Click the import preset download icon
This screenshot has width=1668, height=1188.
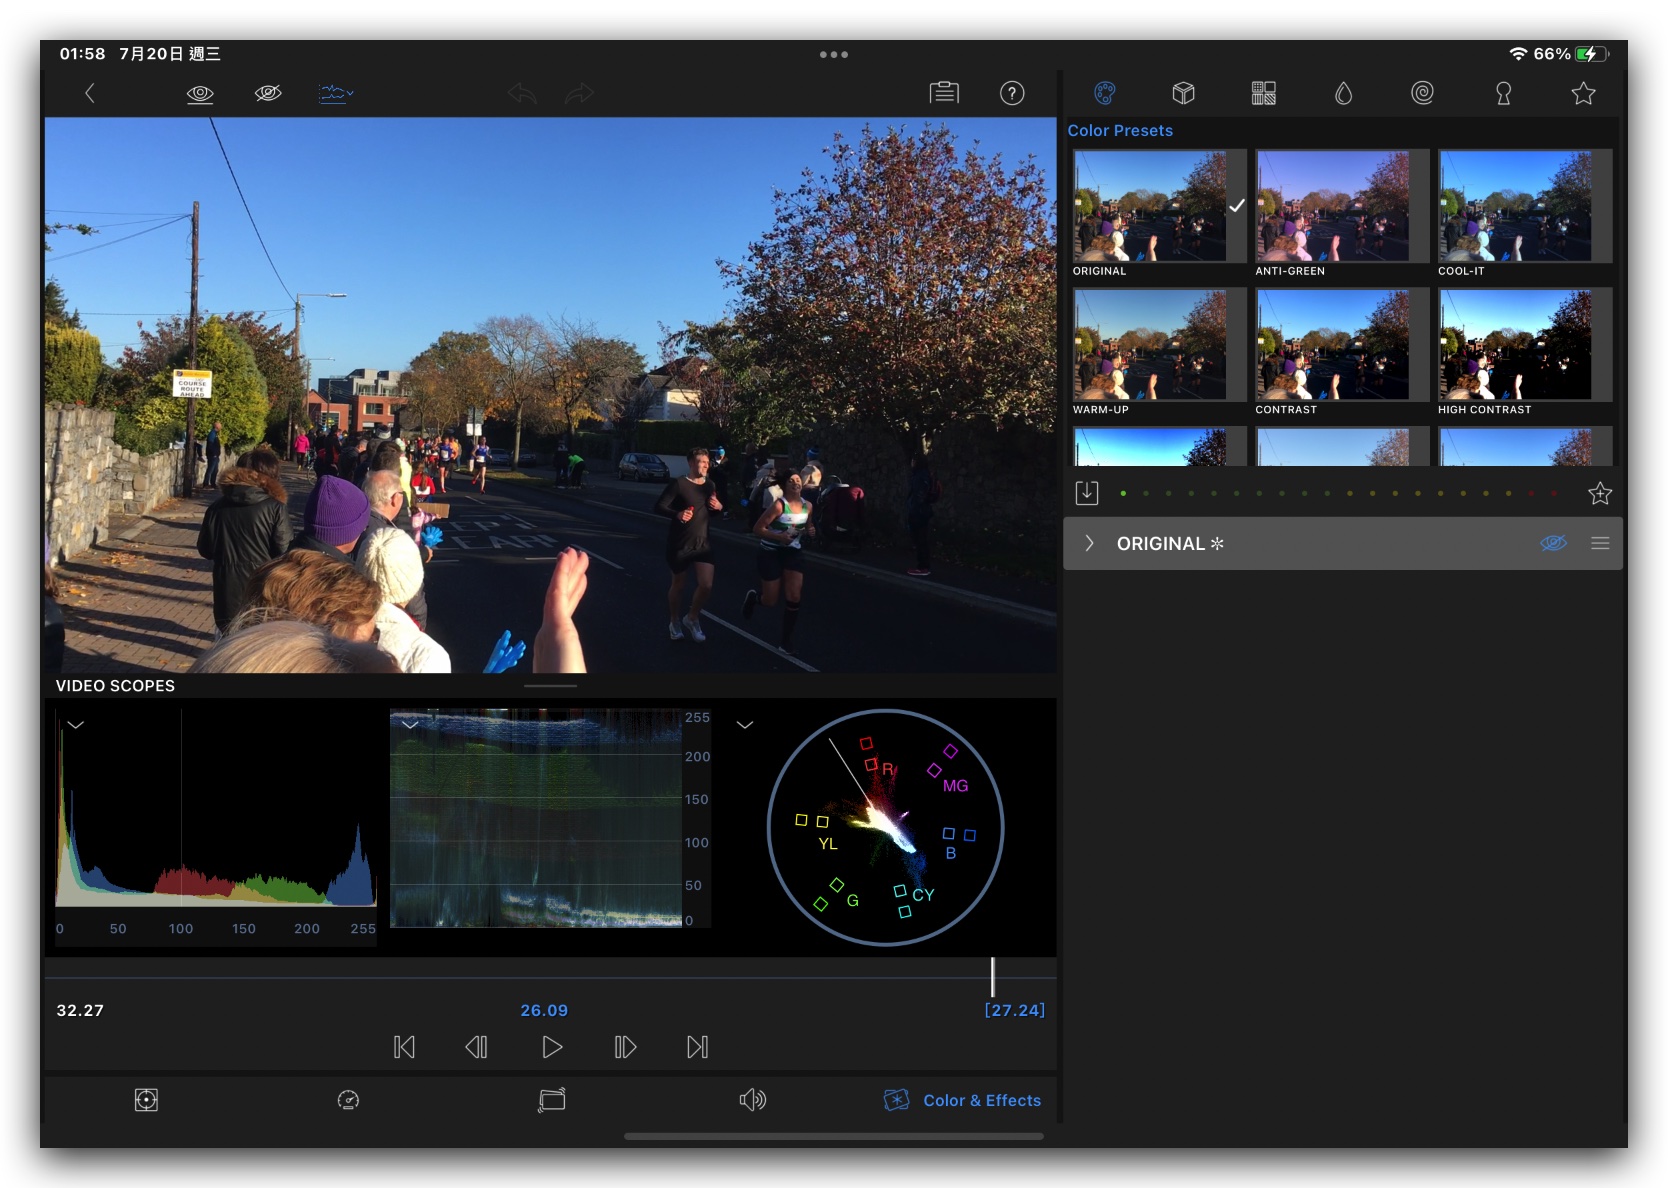tap(1087, 493)
